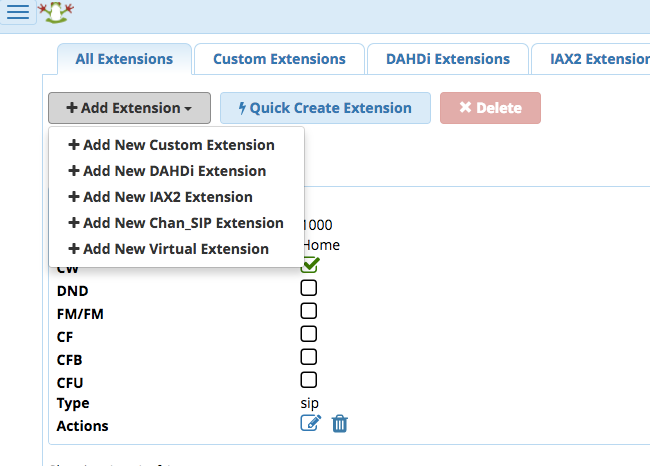Enable the DND checkbox
This screenshot has height=466, width=650.
(x=309, y=288)
